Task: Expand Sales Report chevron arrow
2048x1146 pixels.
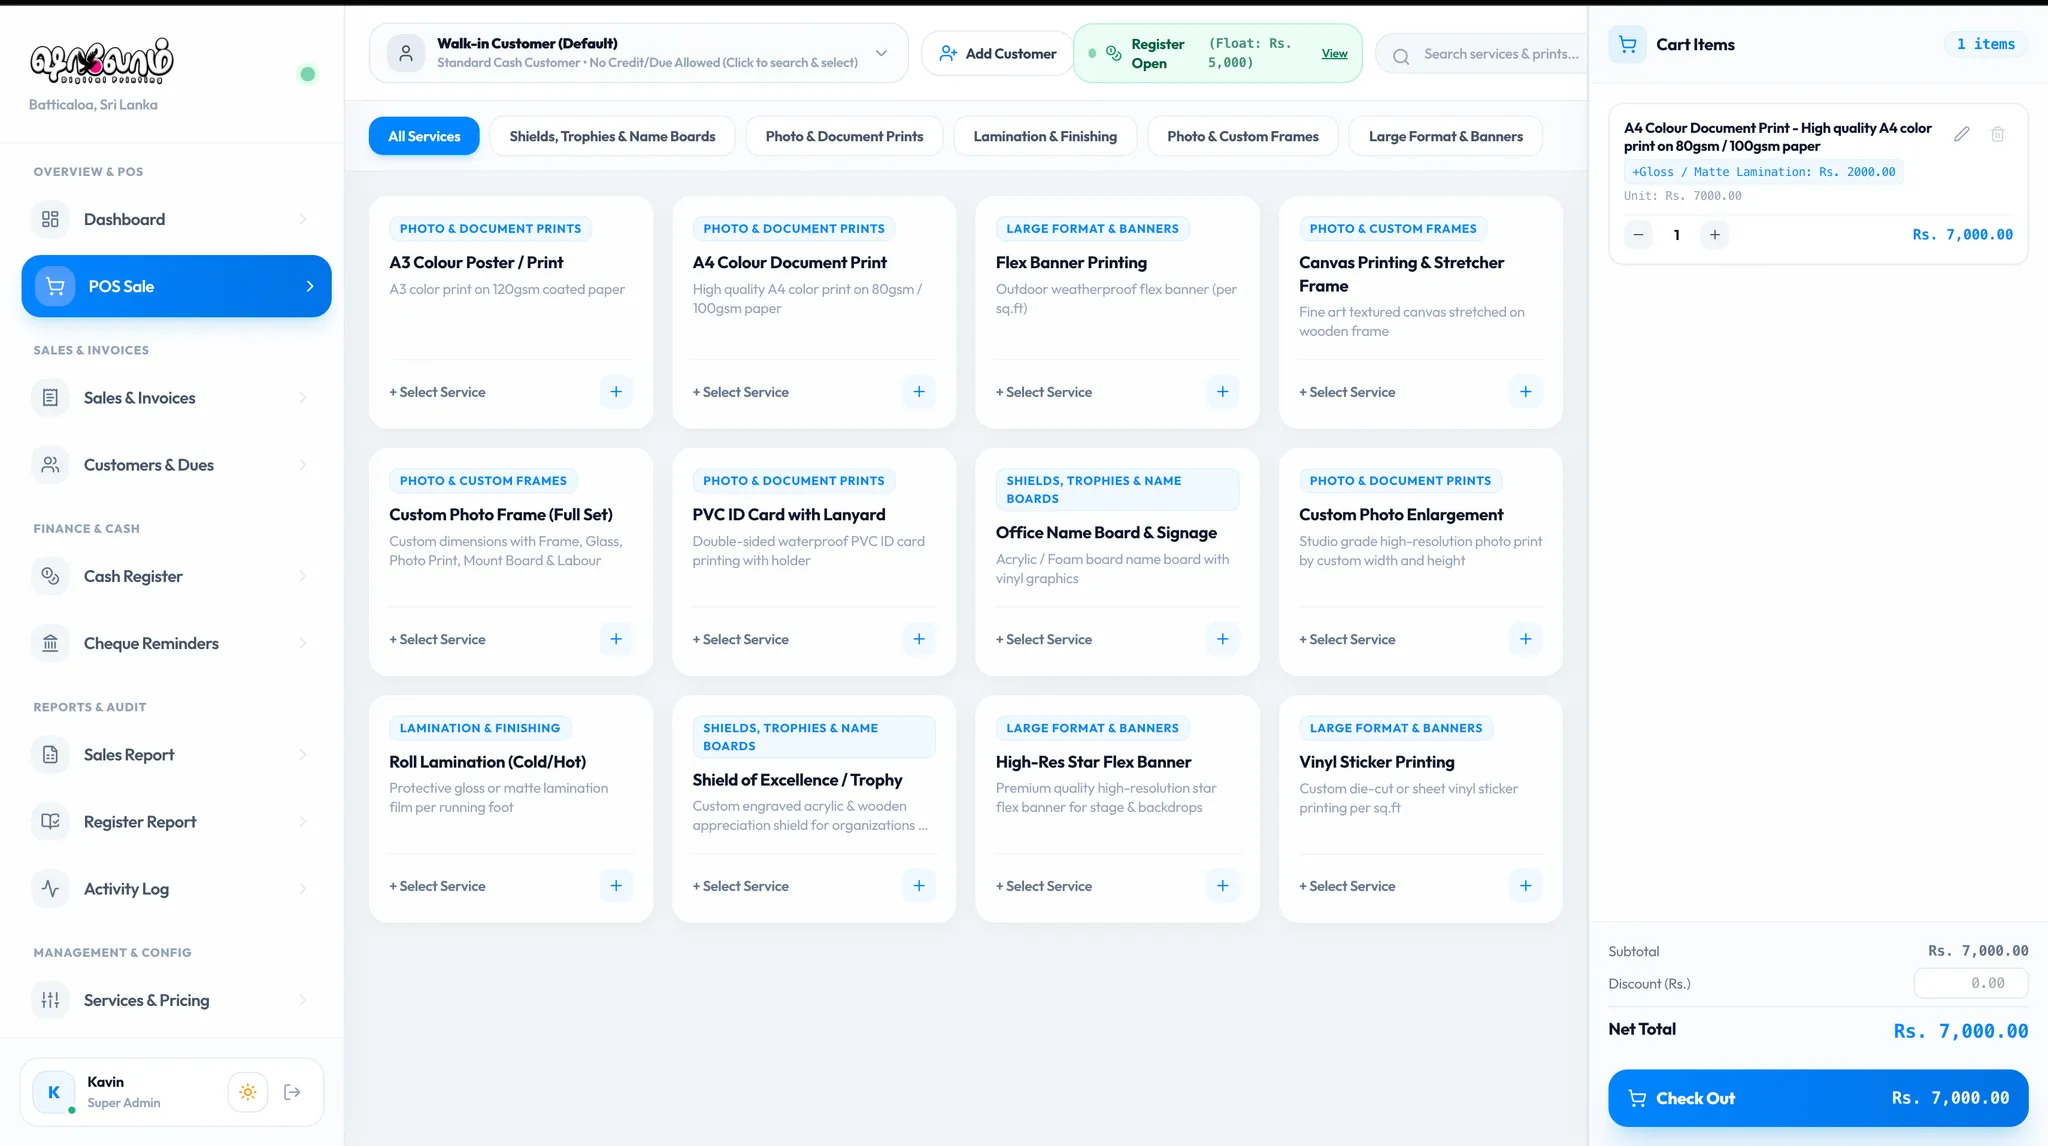Action: (303, 755)
